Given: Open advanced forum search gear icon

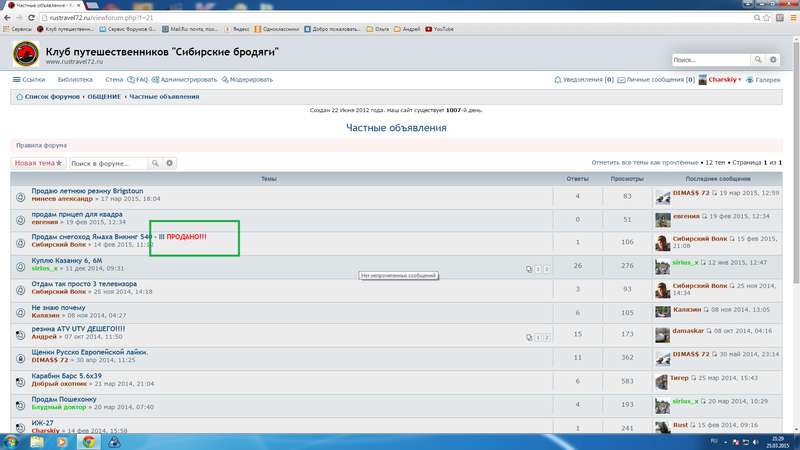Looking at the screenshot, I should click(169, 163).
